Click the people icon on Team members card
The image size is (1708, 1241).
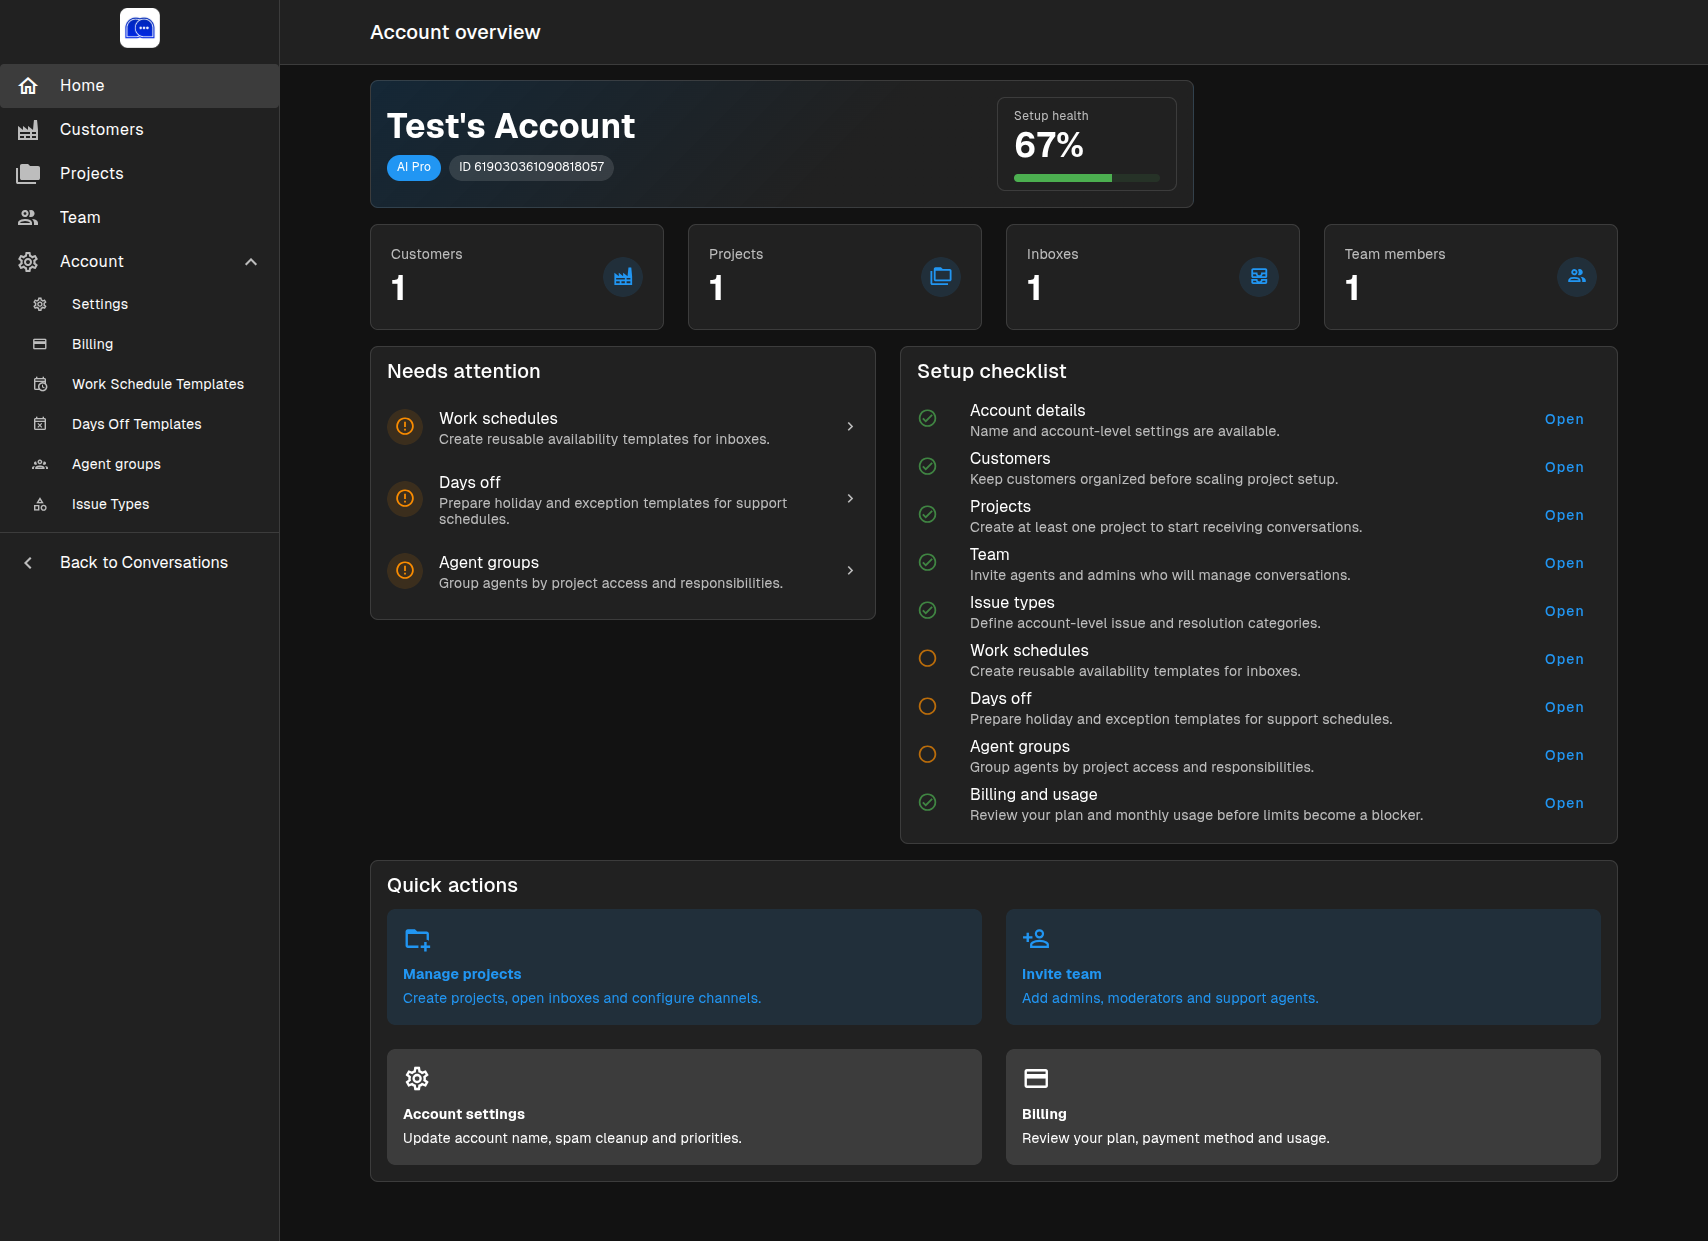(x=1577, y=277)
